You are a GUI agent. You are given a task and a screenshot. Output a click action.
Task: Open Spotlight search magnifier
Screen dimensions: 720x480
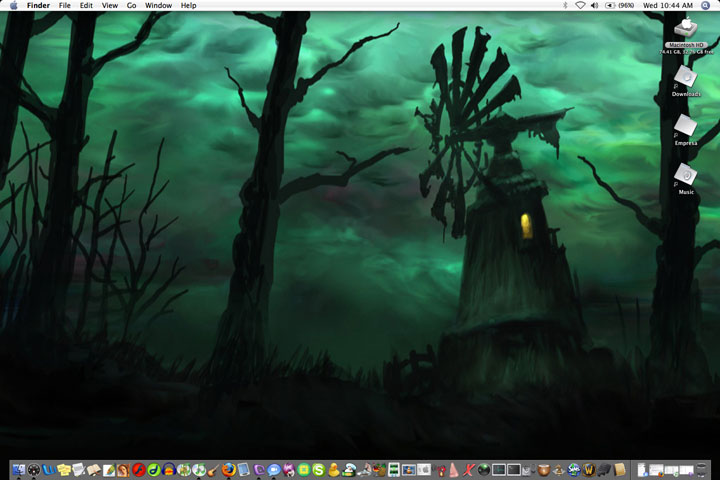pos(706,6)
